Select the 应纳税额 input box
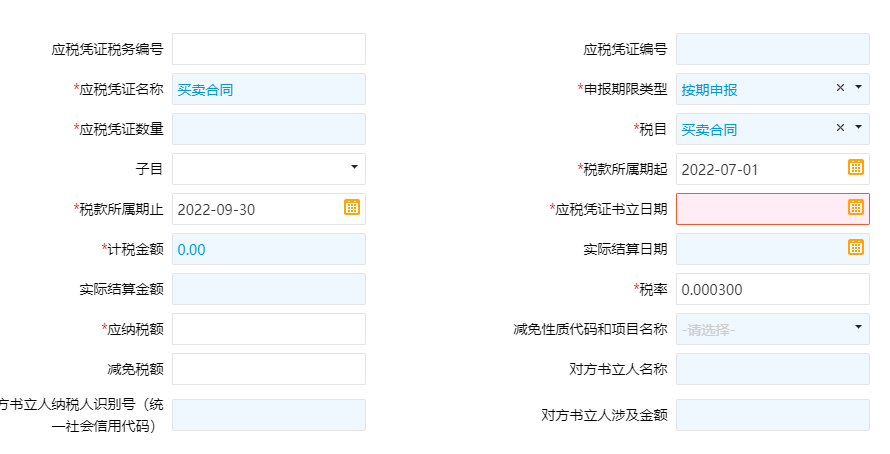The width and height of the screenshot is (890, 454). point(269,329)
